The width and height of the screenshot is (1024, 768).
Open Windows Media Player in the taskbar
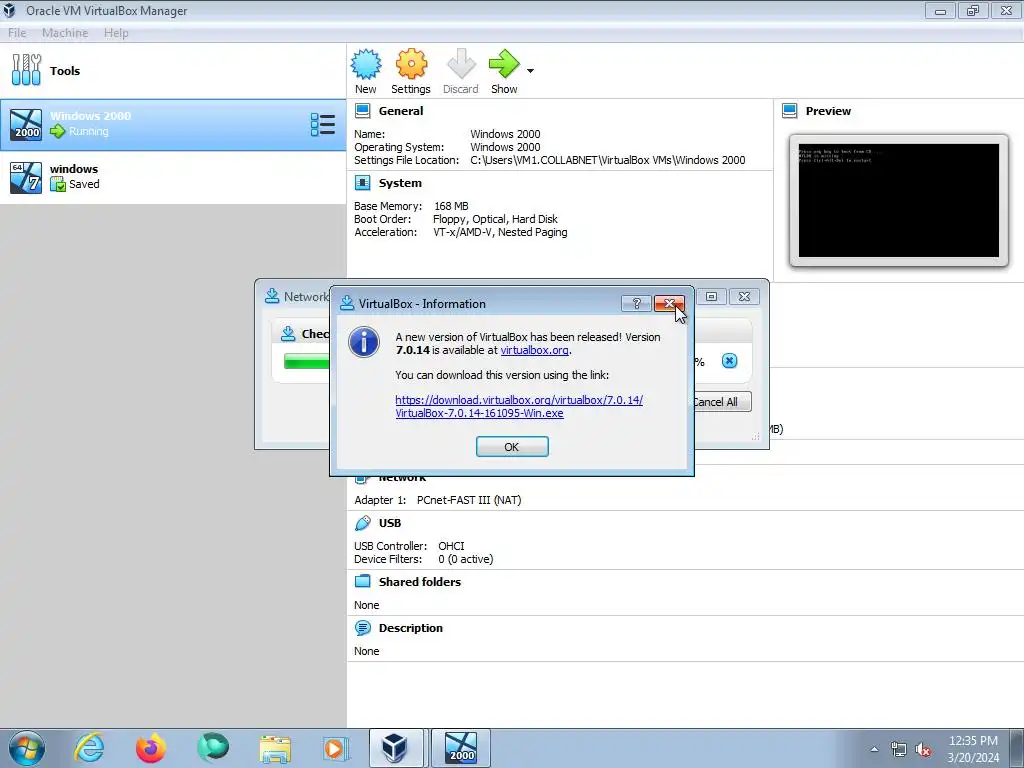point(336,748)
